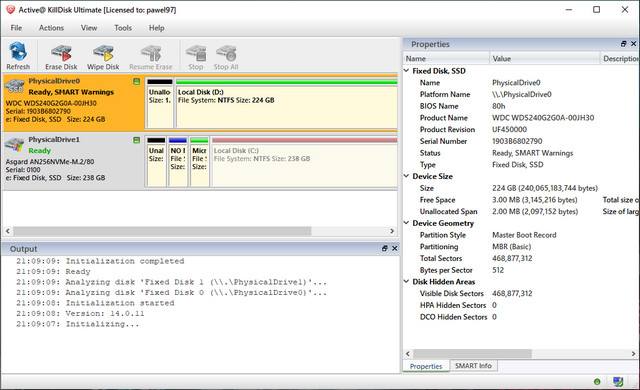The height and width of the screenshot is (390, 640).
Task: Click the Resume Erase toolbar icon
Action: tap(151, 56)
